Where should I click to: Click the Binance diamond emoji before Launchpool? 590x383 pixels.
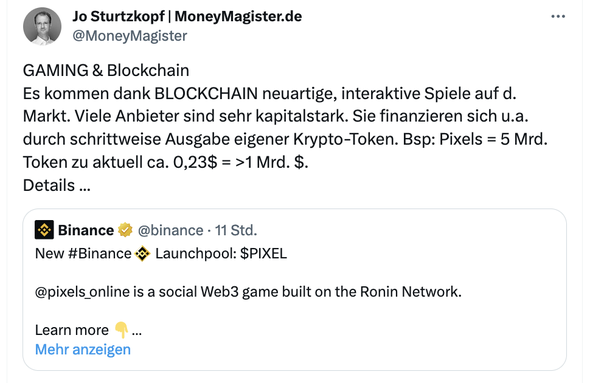click(143, 254)
